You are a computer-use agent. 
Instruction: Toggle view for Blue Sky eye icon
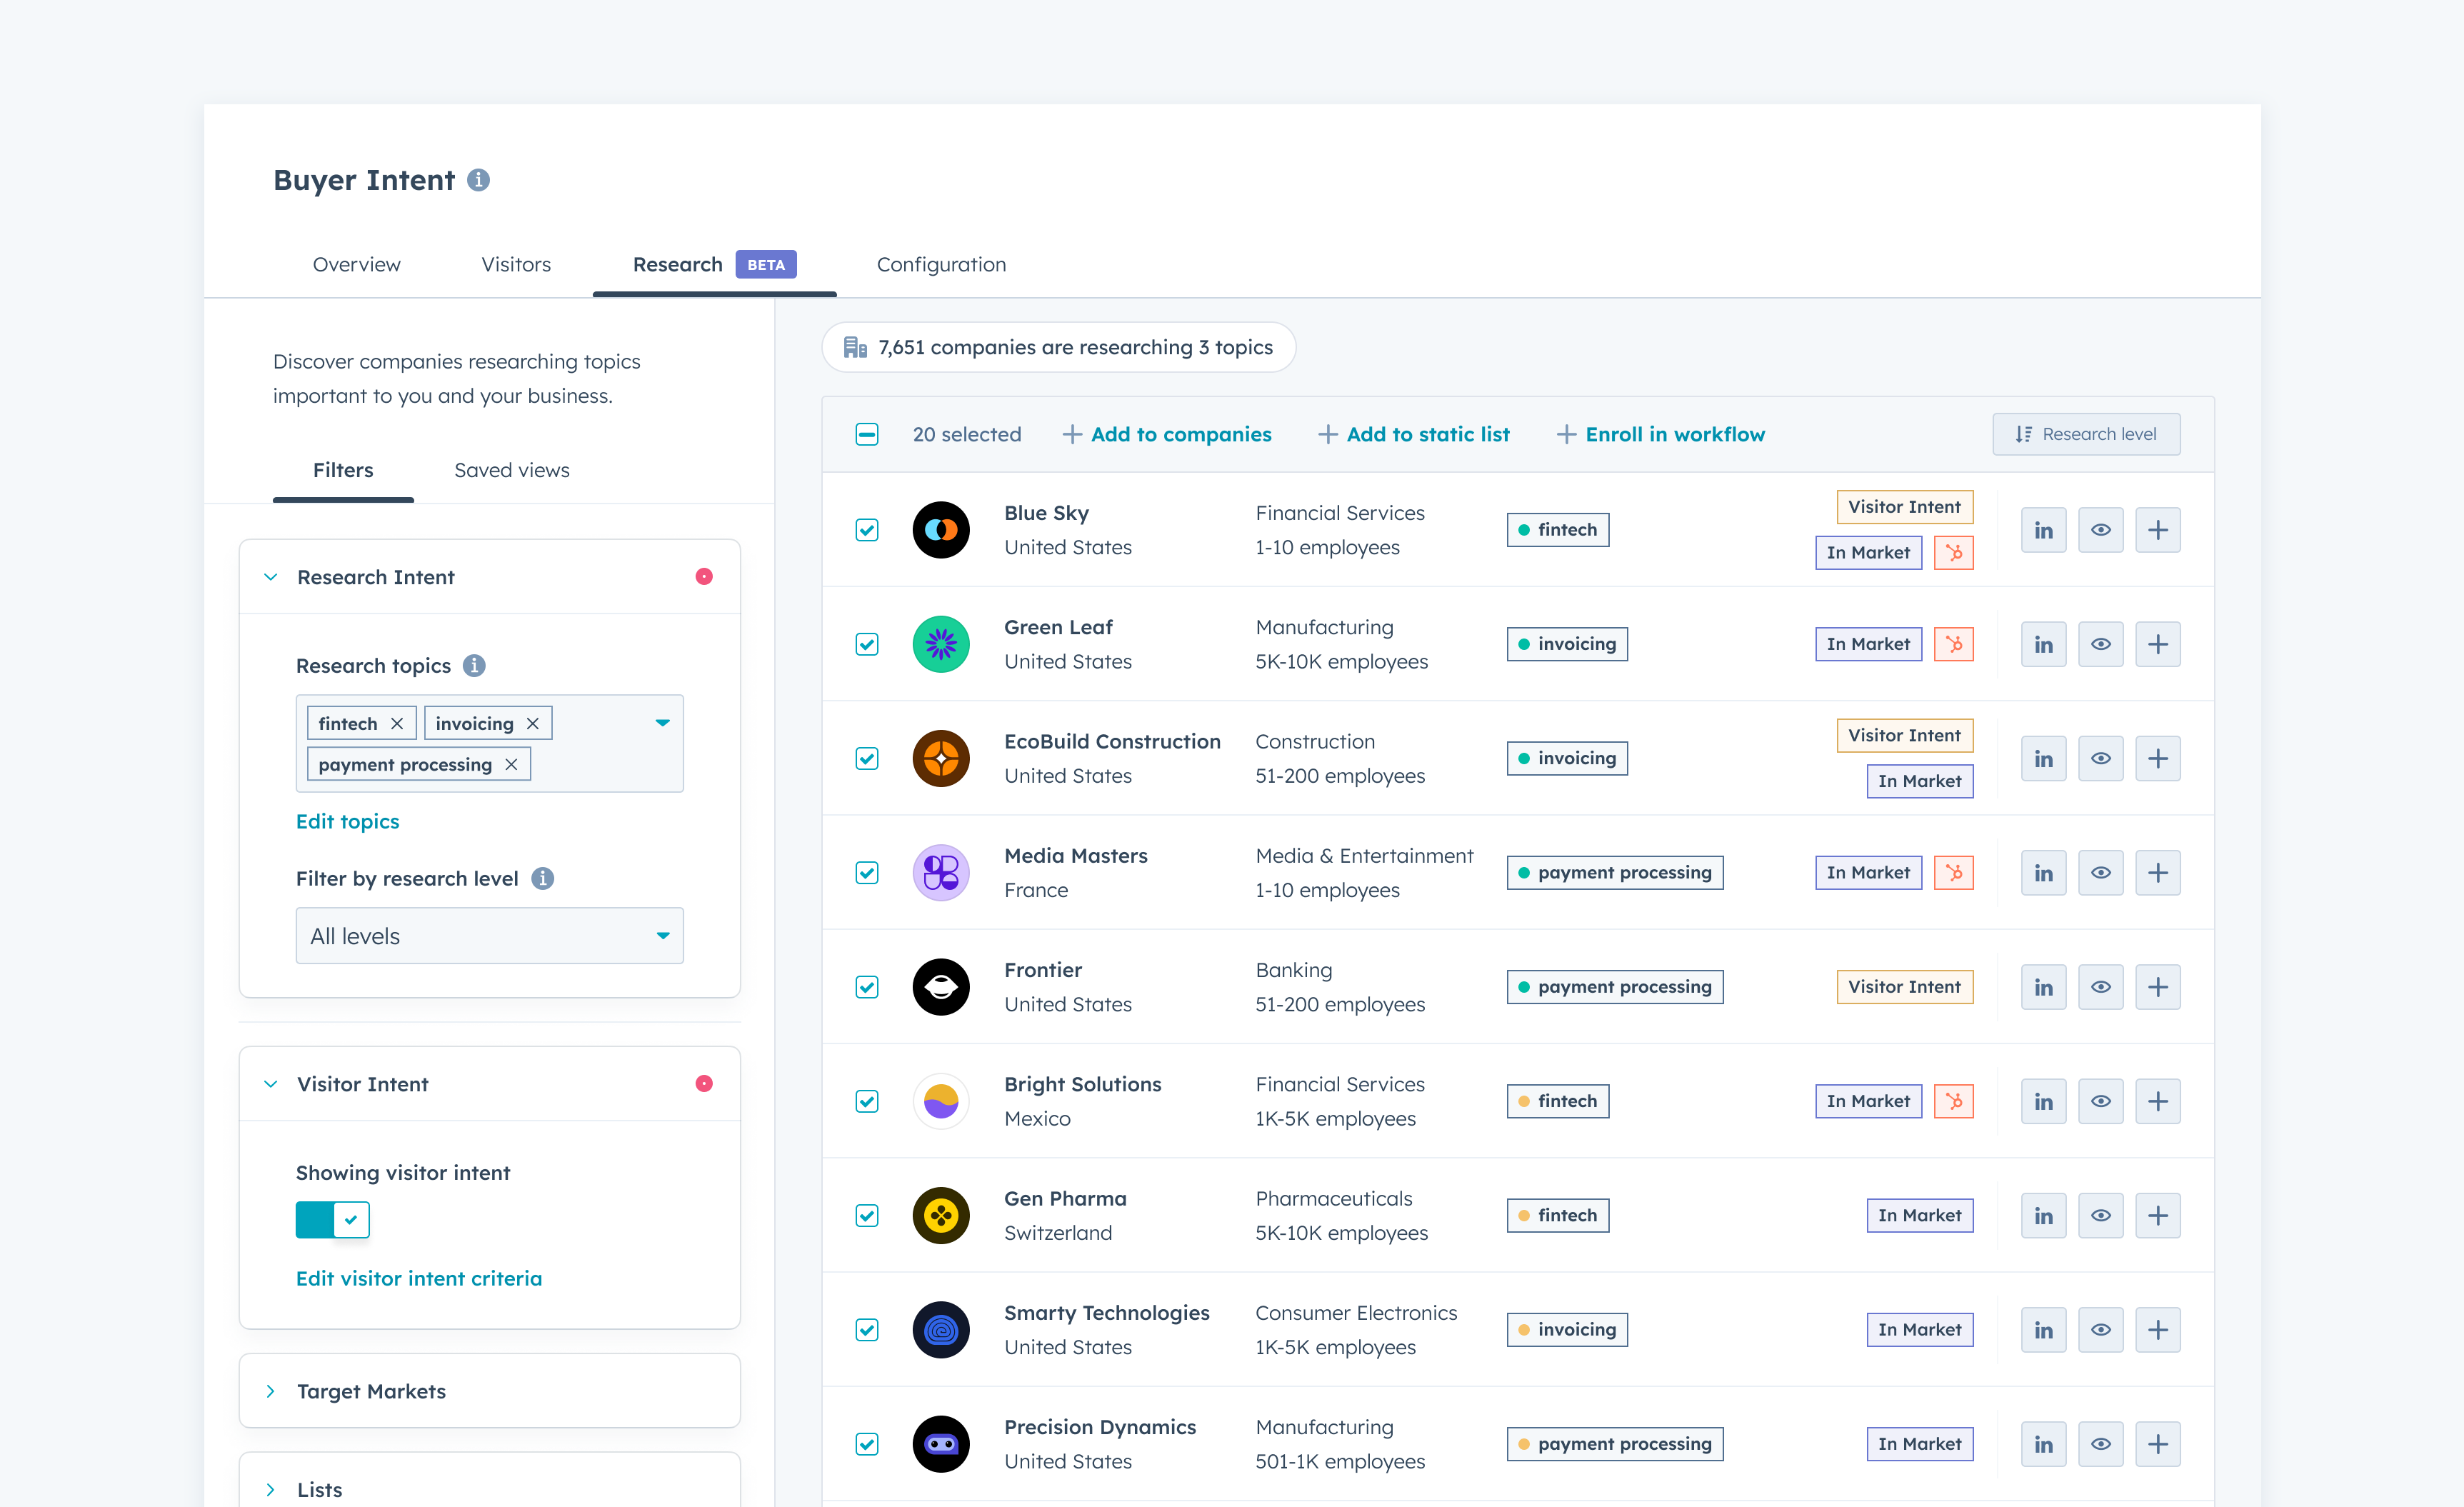click(2100, 530)
